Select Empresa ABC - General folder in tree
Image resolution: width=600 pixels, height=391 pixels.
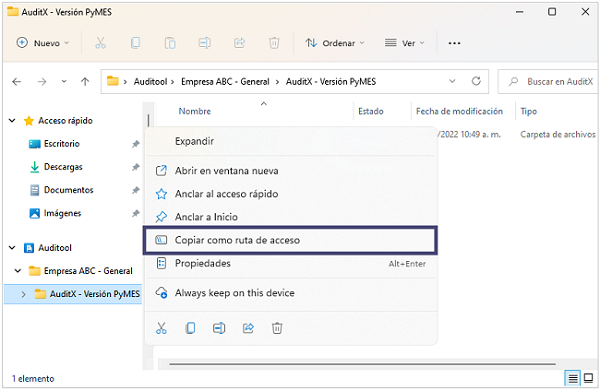(88, 271)
